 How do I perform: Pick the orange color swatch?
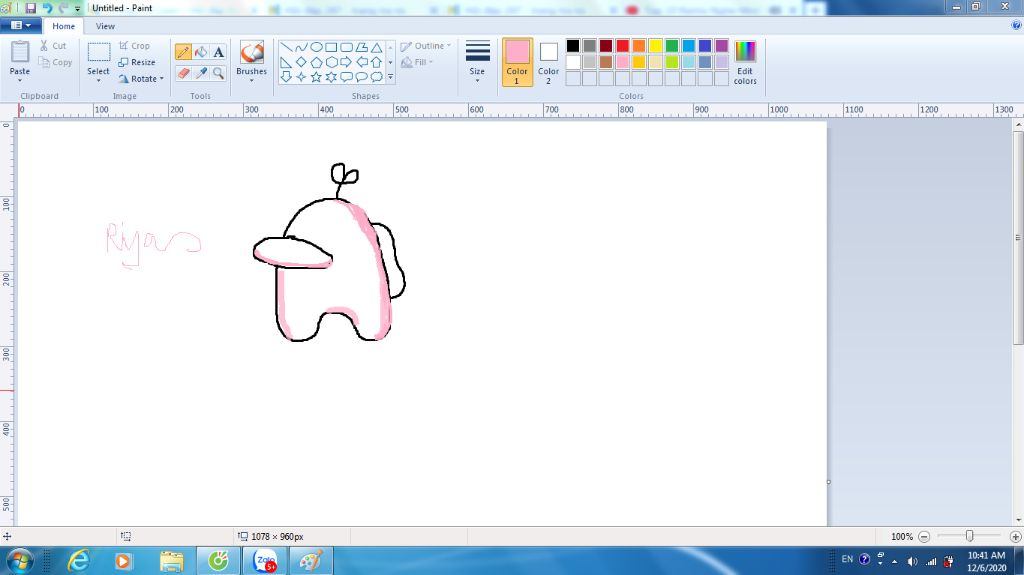coord(639,46)
